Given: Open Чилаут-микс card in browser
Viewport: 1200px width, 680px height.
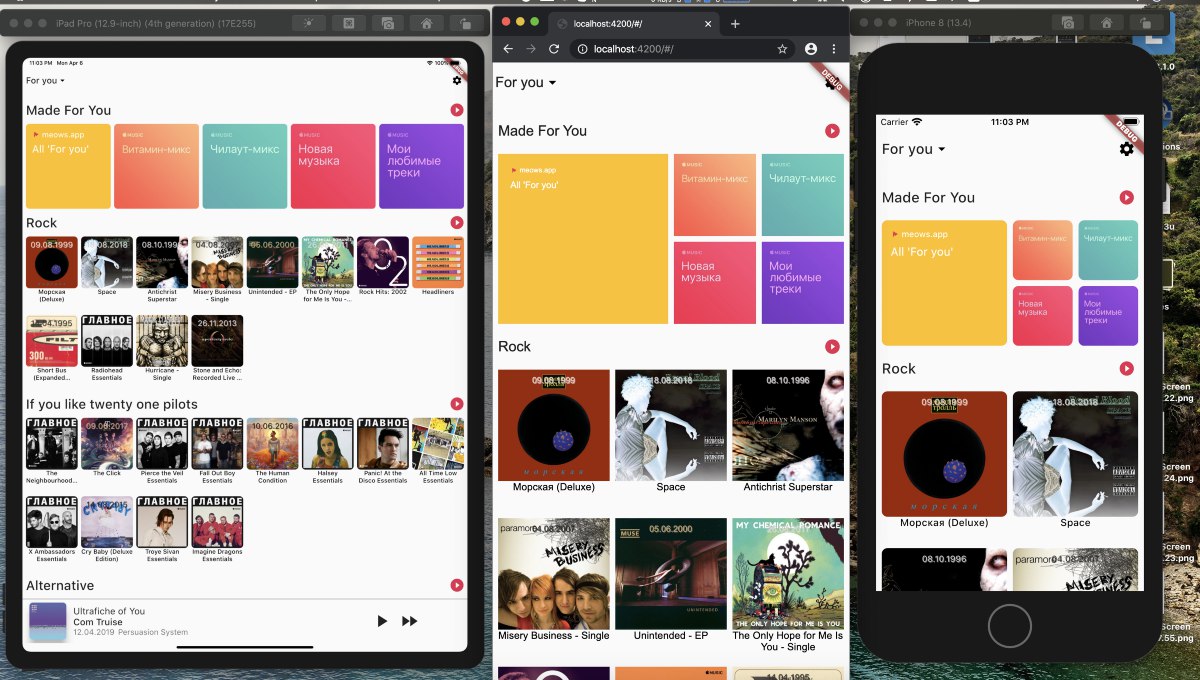Looking at the screenshot, I should point(803,195).
